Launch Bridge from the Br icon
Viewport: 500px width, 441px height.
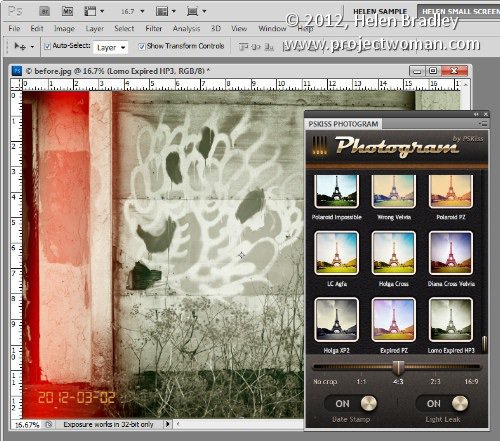(44, 11)
